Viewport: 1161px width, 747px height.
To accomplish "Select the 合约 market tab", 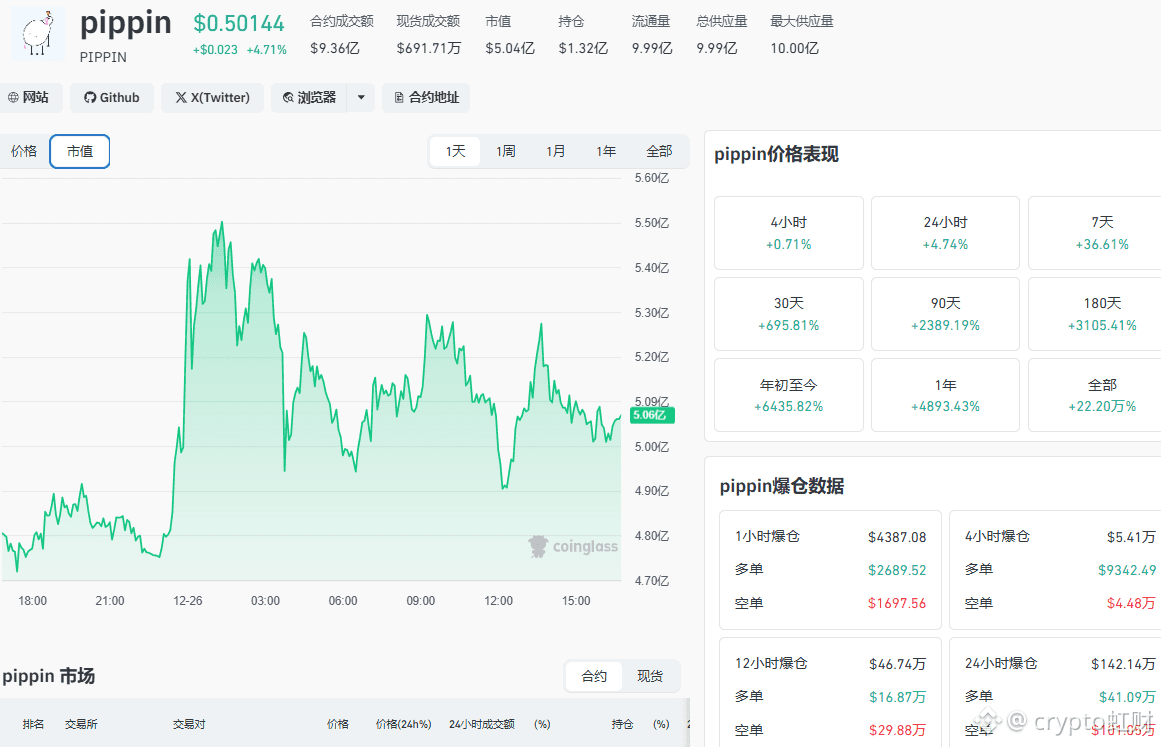I will (594, 676).
